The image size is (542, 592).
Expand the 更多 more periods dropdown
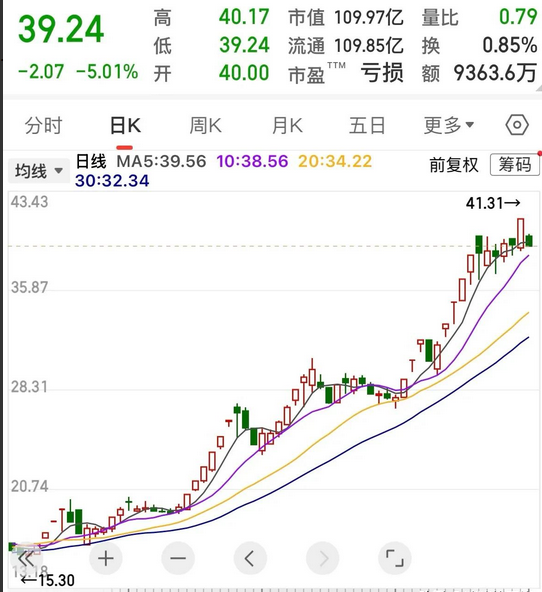pos(448,126)
